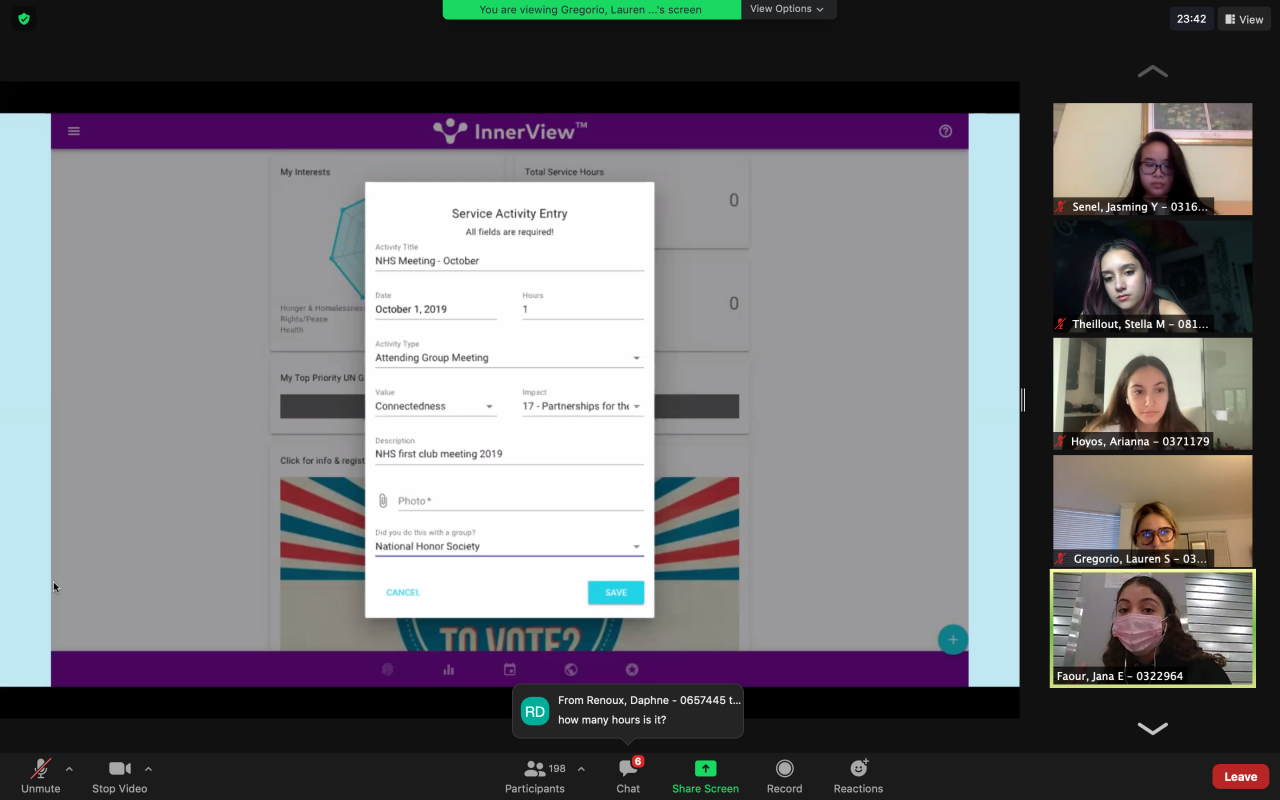Click the InnerView help question icon
The height and width of the screenshot is (800, 1280).
point(945,131)
